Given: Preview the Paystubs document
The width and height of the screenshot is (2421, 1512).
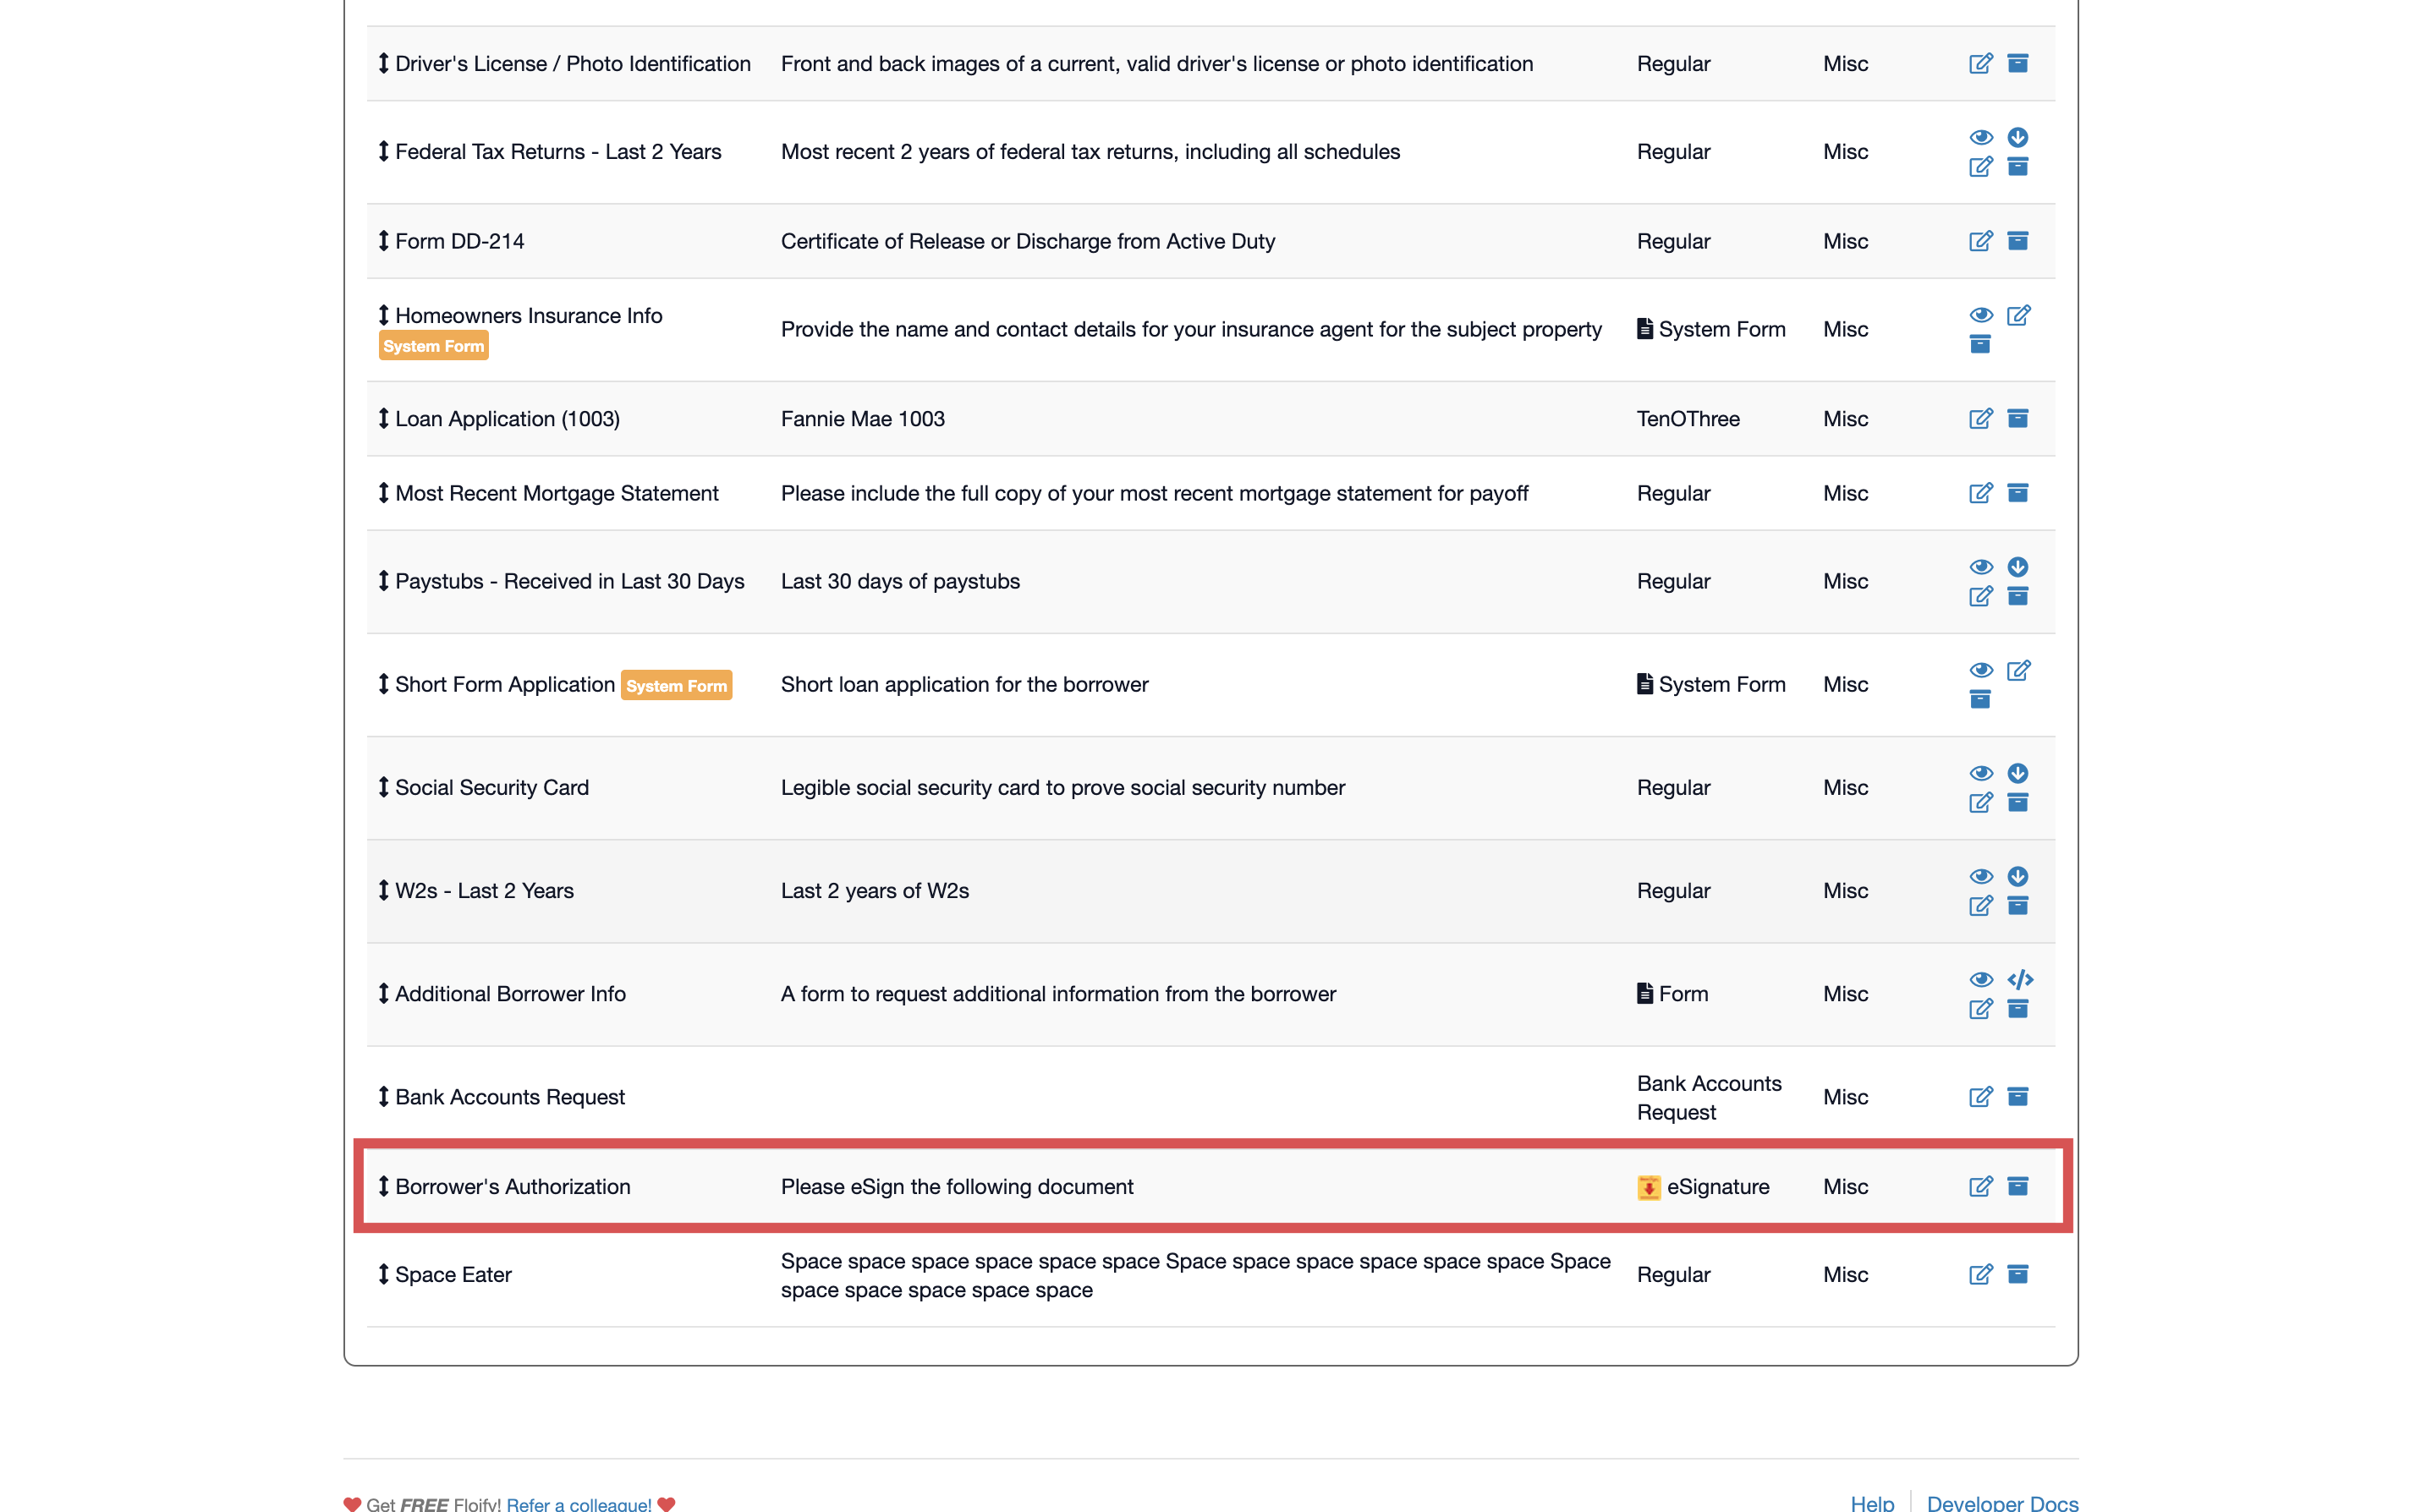Looking at the screenshot, I should pyautogui.click(x=1981, y=566).
